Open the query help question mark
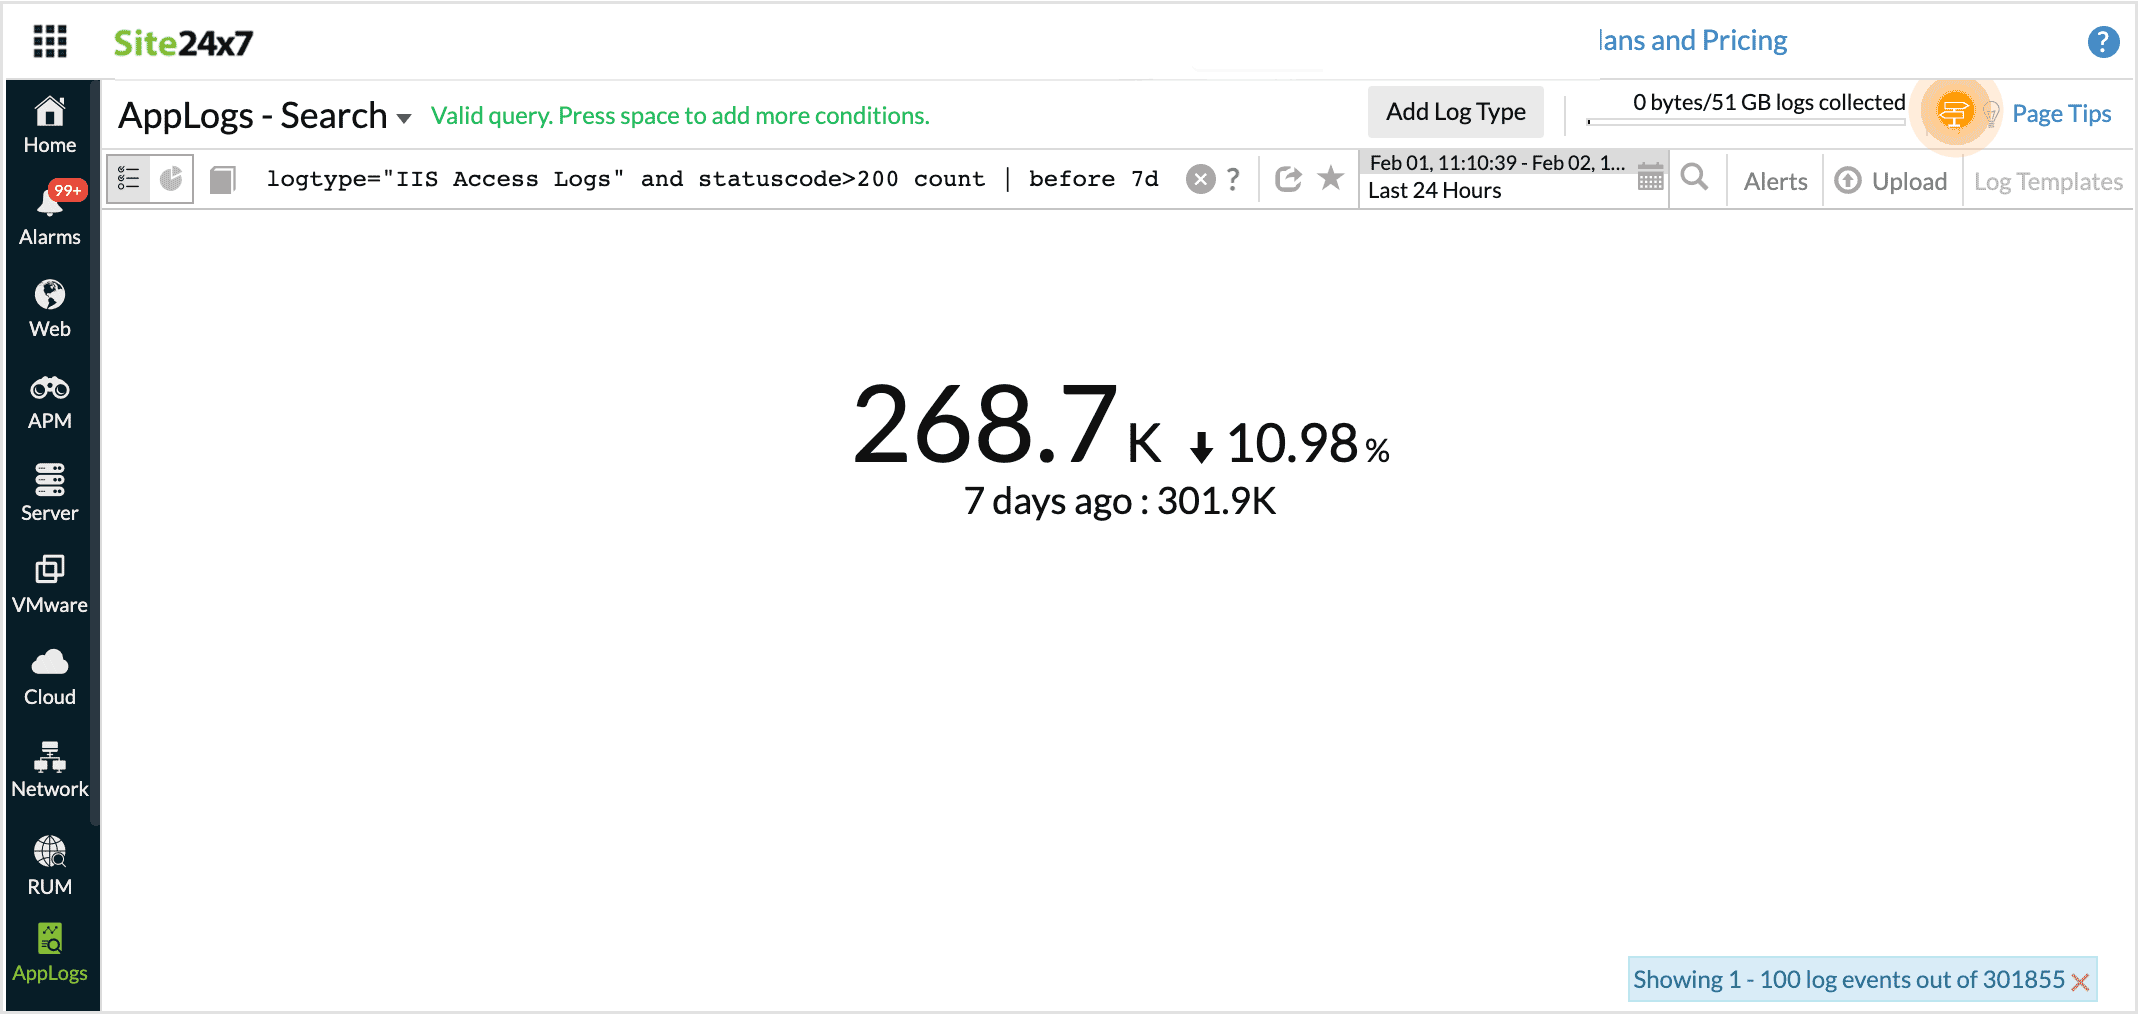This screenshot has height=1017, width=2138. point(1232,180)
